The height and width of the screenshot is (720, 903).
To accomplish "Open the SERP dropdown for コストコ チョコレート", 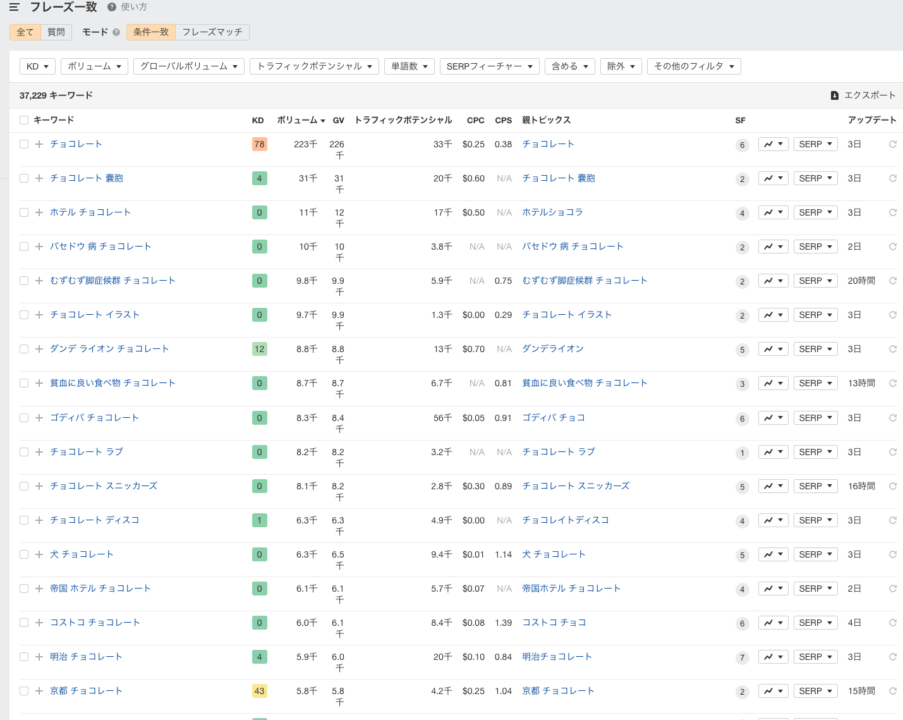I will pos(815,623).
